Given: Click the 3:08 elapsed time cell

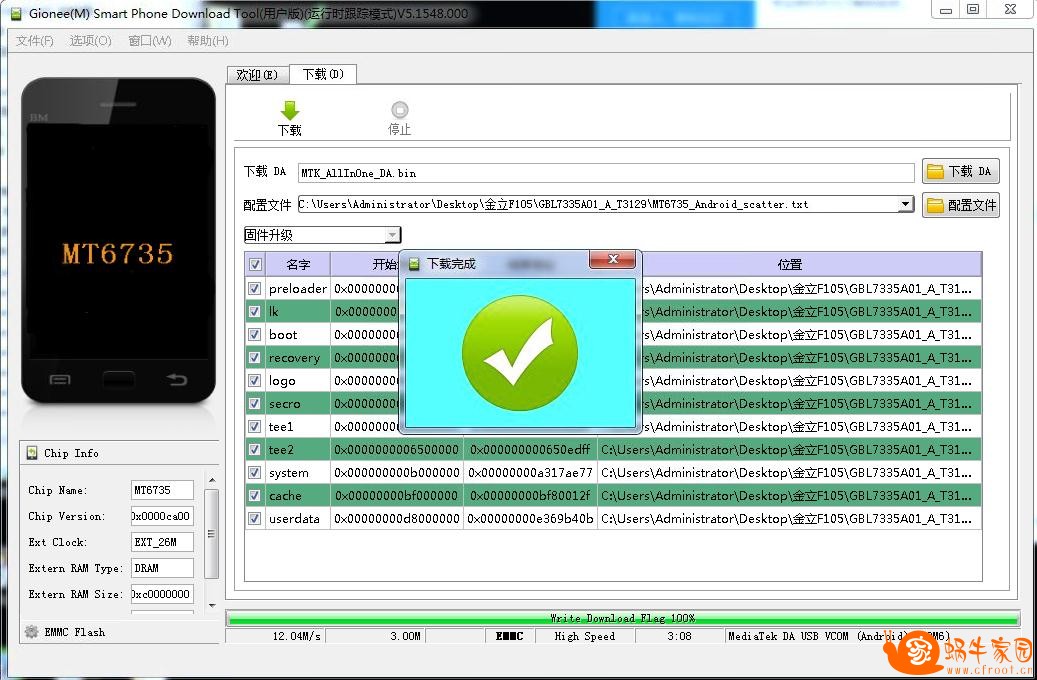Looking at the screenshot, I should click(x=679, y=636).
